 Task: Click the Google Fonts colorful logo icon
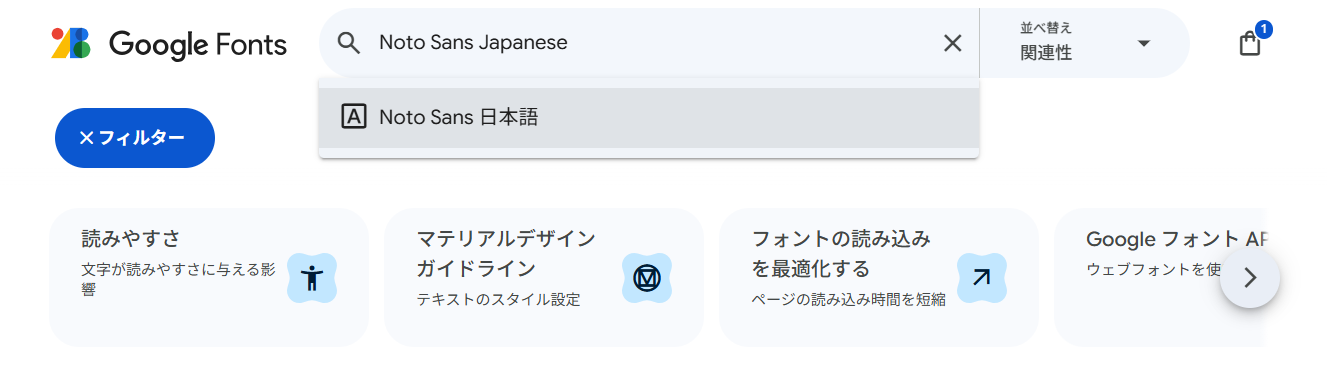point(71,43)
